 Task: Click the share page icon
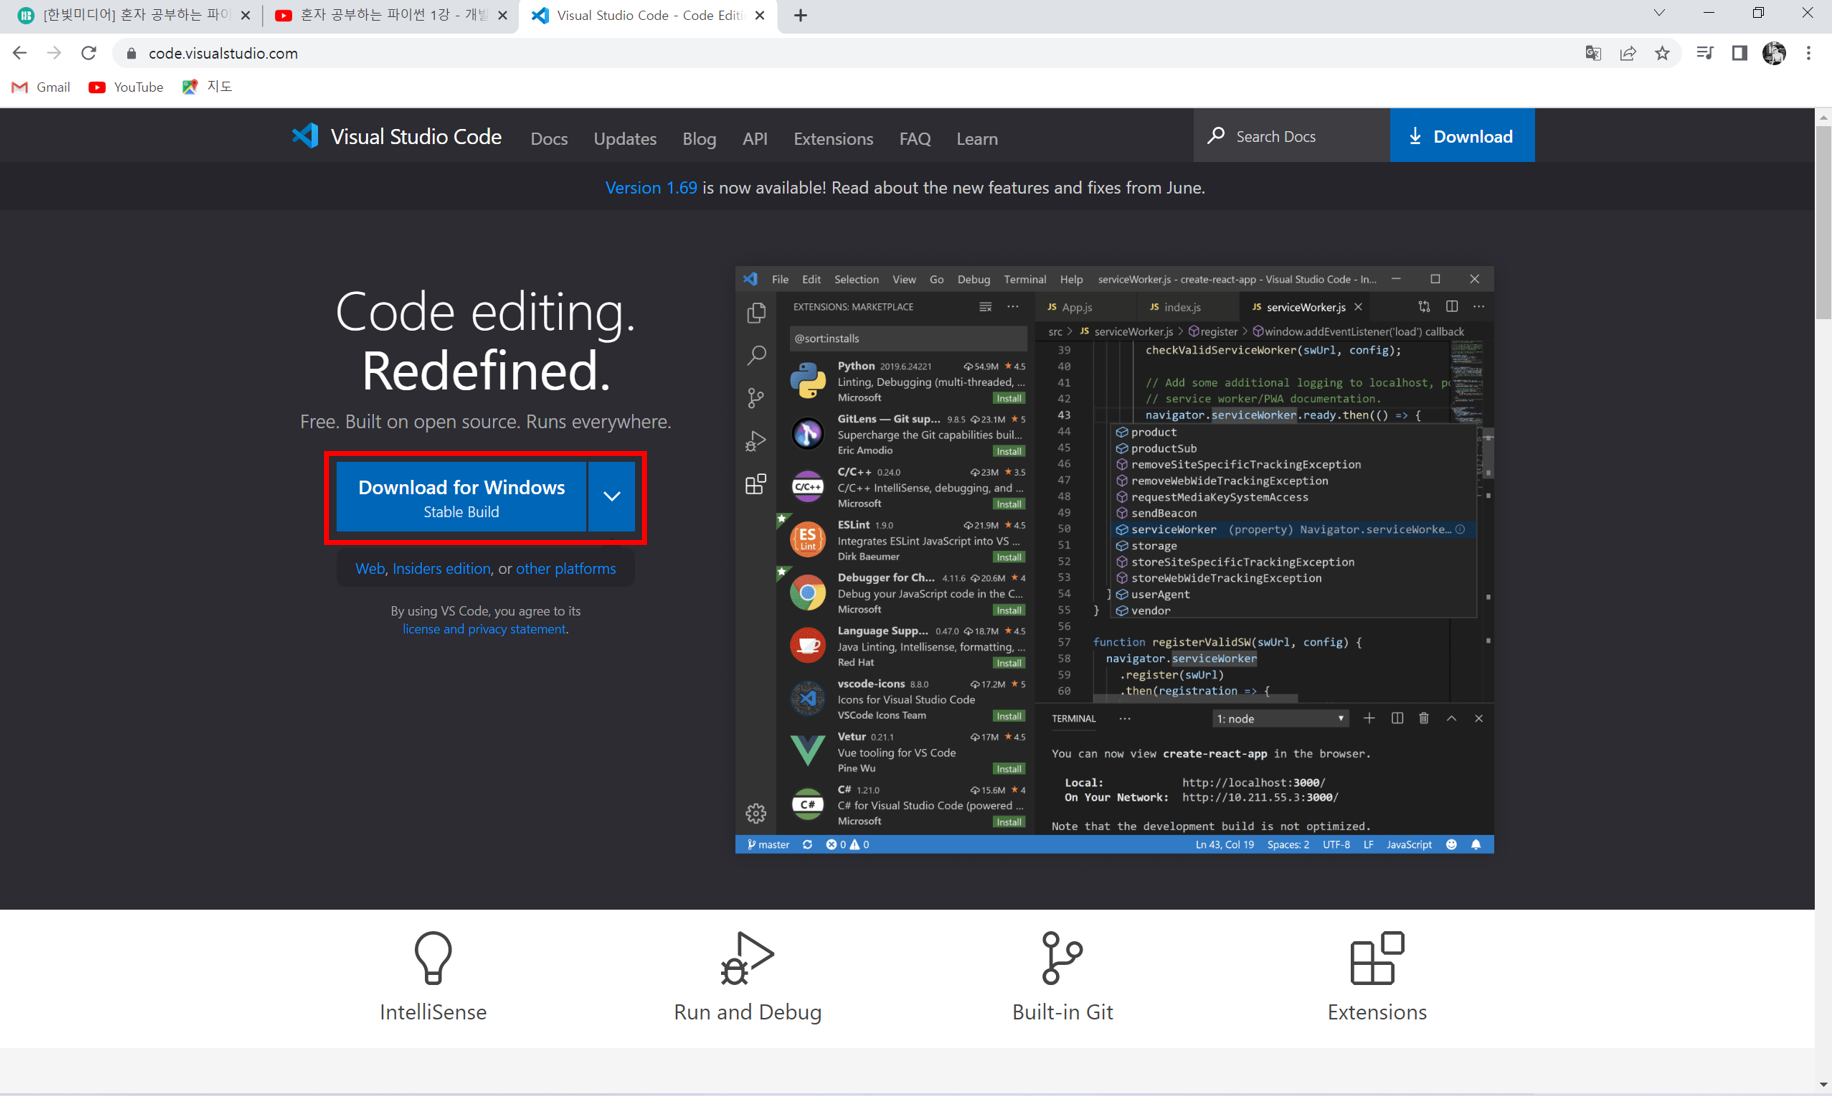click(x=1628, y=53)
